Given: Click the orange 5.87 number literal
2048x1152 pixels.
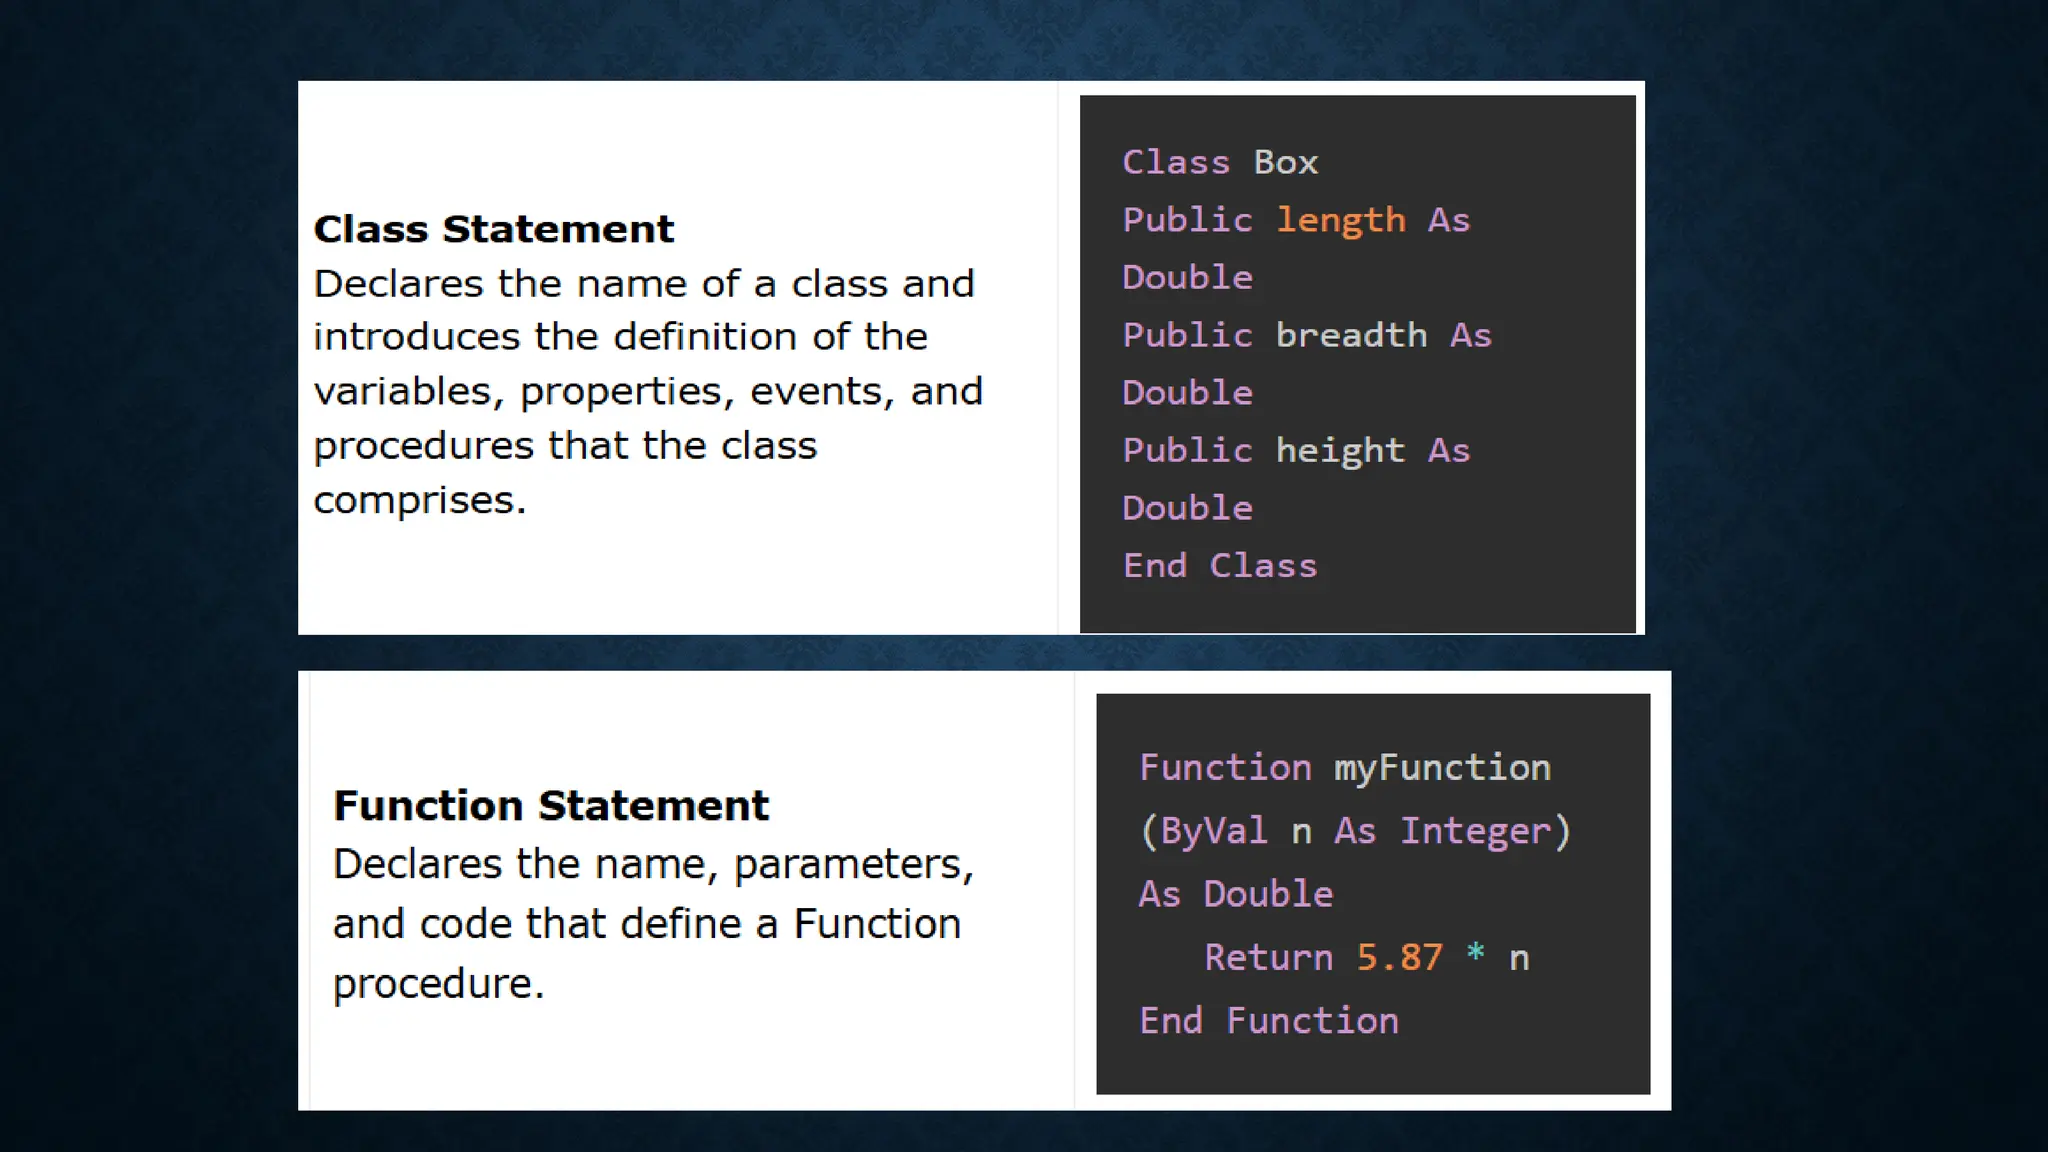Looking at the screenshot, I should pos(1399,958).
